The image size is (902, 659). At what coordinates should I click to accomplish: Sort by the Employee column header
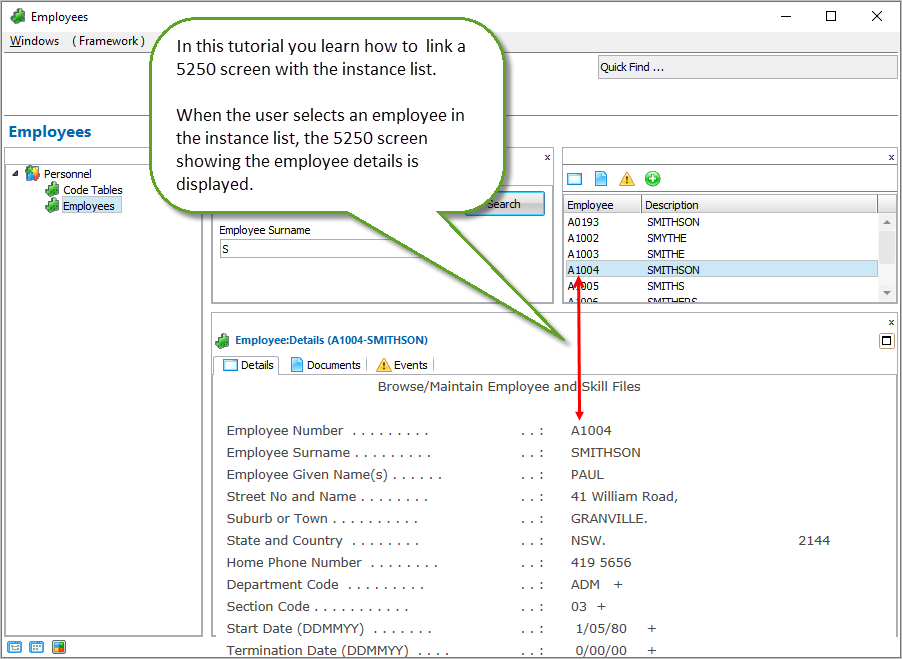[602, 205]
